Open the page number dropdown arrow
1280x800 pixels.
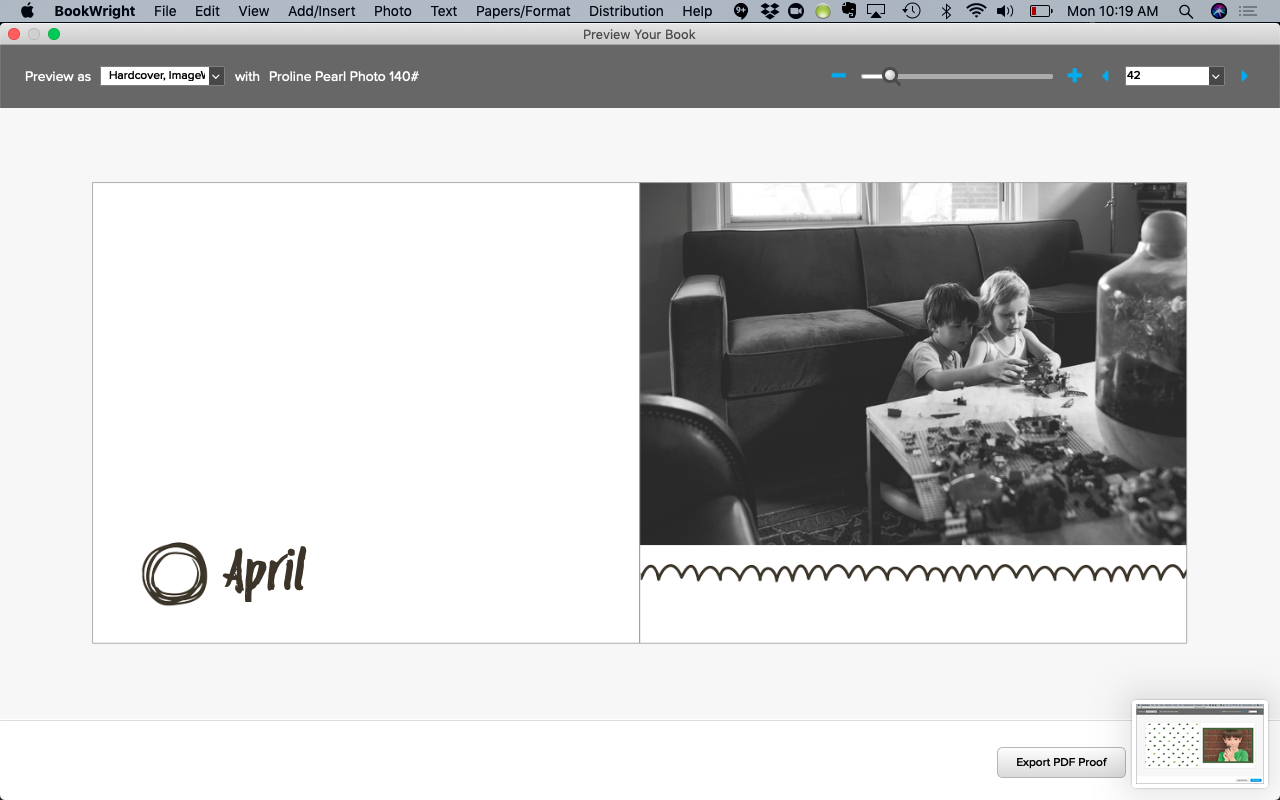[x=1216, y=76]
